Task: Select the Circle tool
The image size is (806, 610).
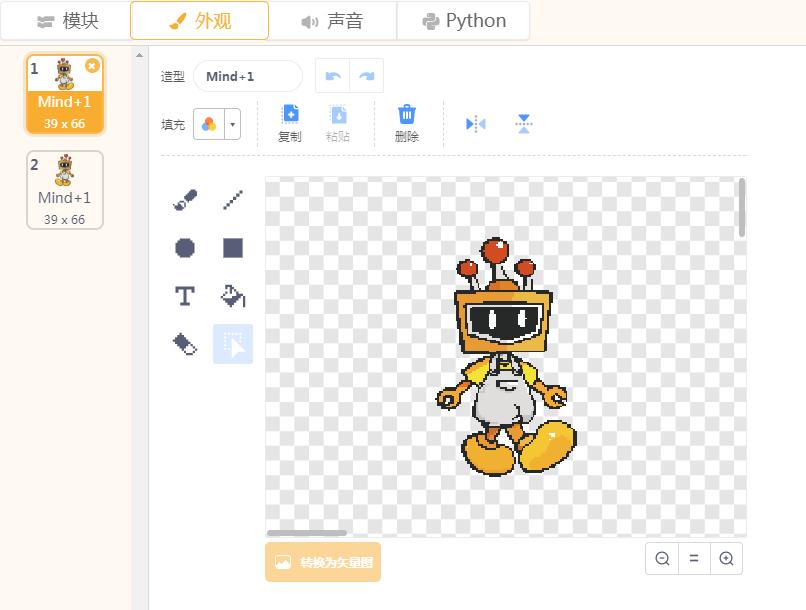Action: [185, 248]
